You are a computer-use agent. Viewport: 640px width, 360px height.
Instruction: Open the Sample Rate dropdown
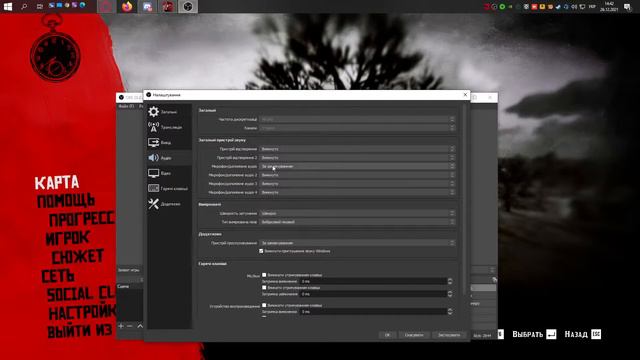click(357, 119)
